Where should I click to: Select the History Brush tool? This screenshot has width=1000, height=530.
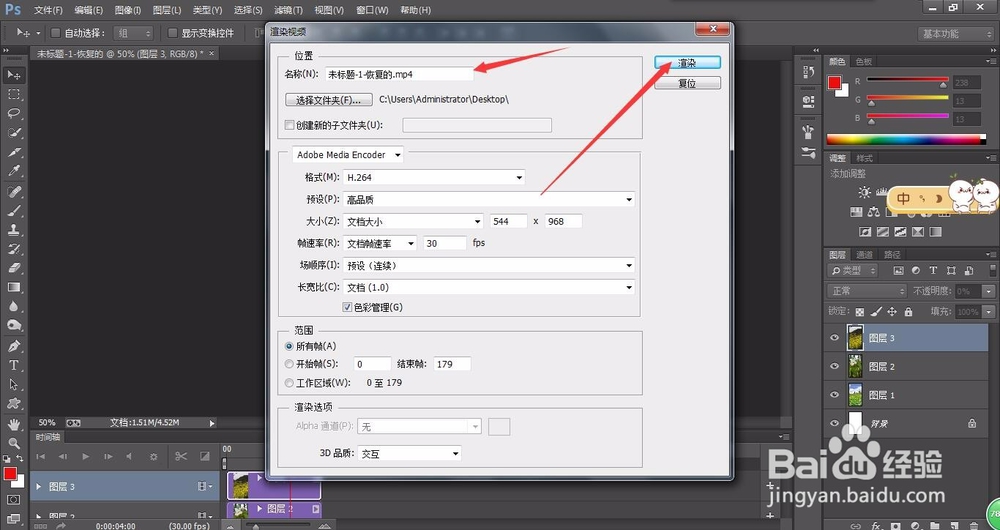13,249
